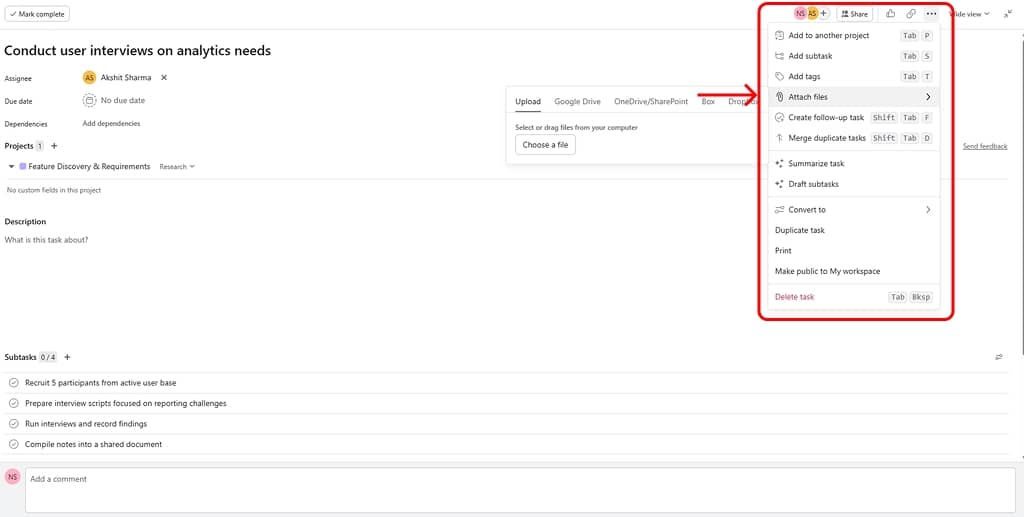Collapse the Feature Discovery & Requirements project row

(x=12, y=167)
